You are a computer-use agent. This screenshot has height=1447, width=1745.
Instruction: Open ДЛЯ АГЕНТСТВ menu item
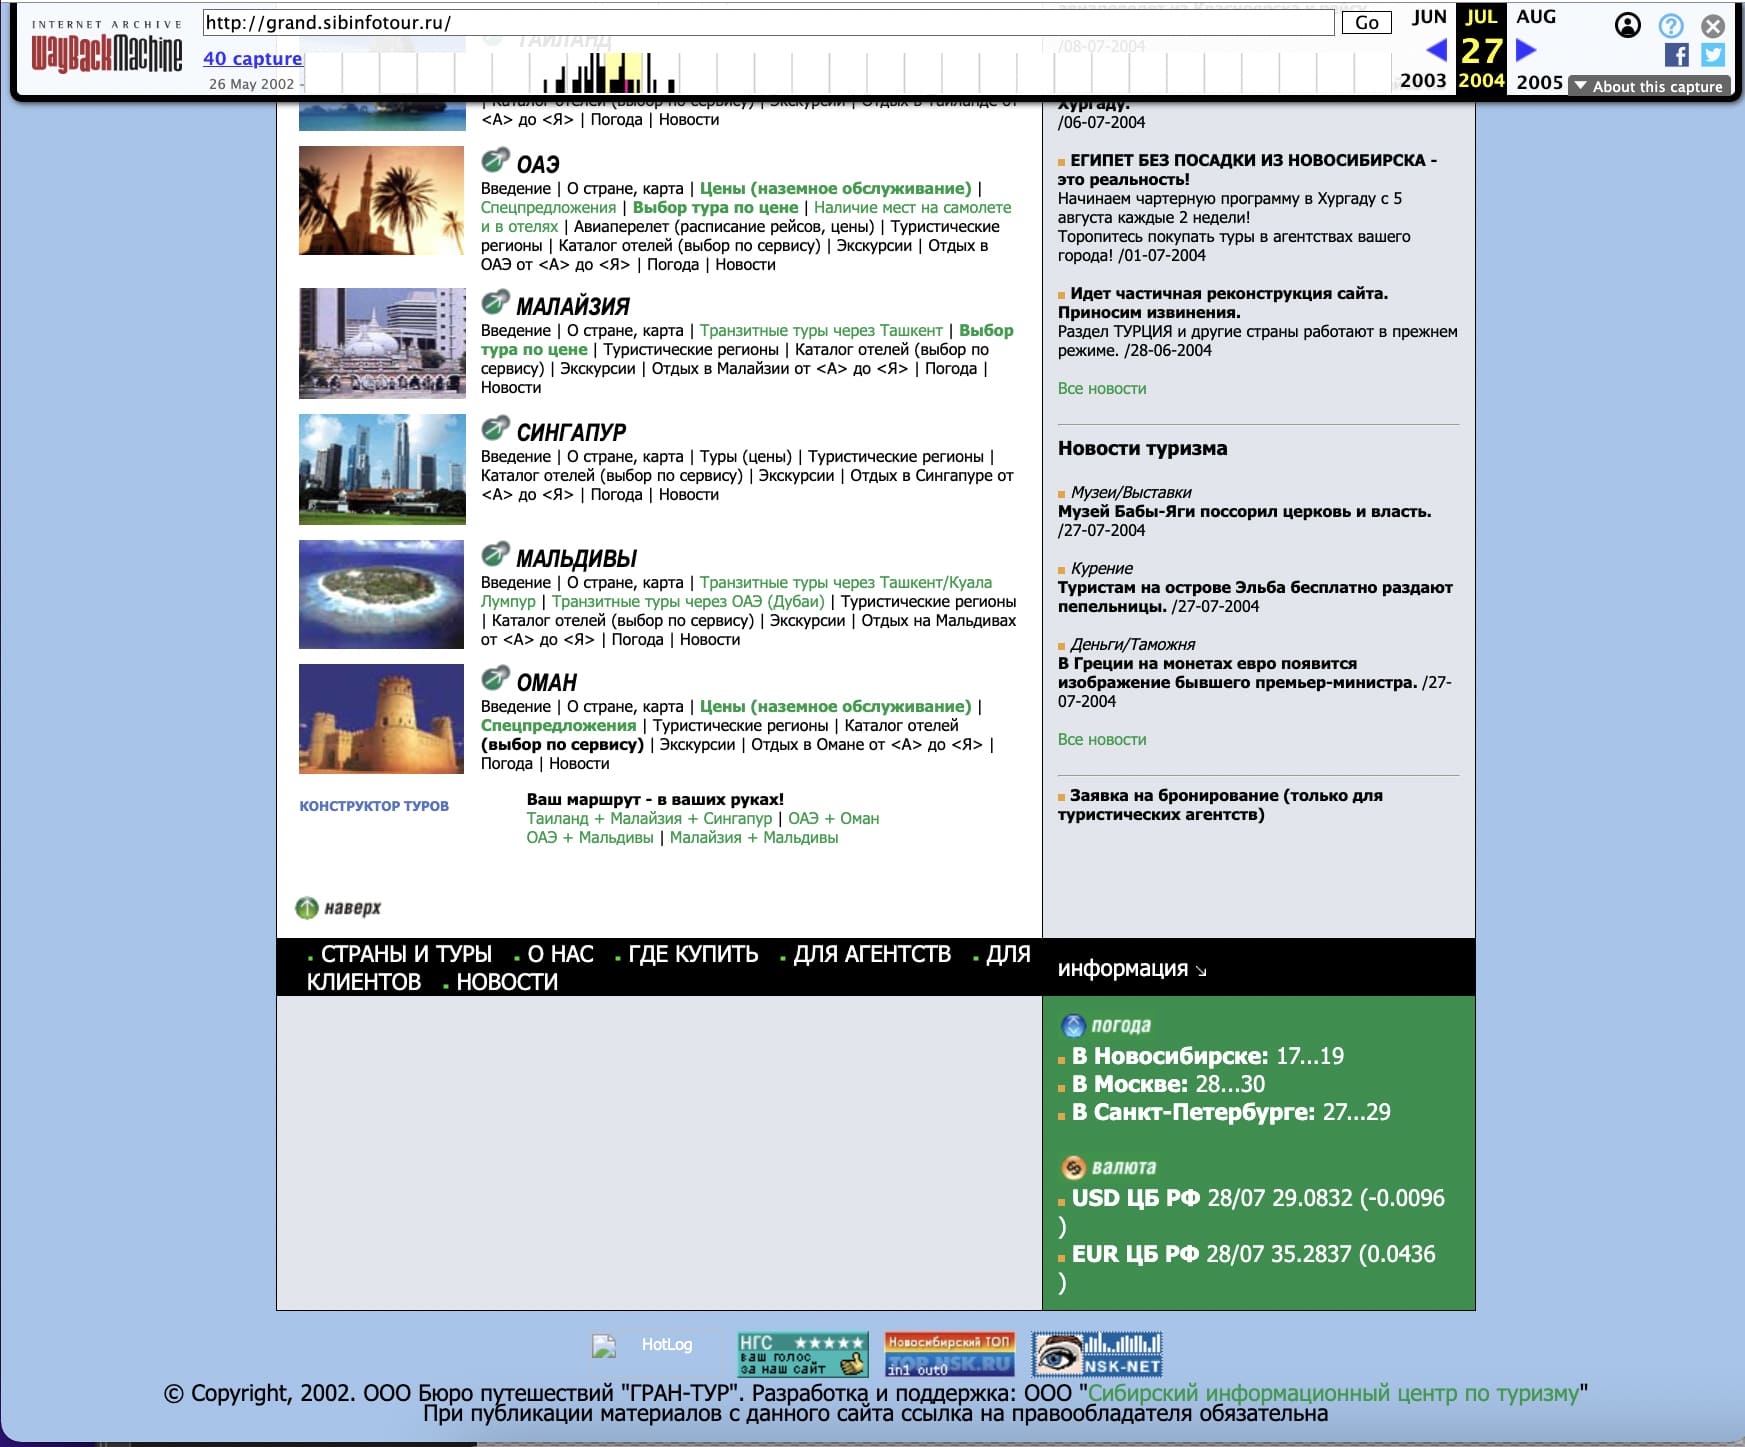(x=872, y=954)
